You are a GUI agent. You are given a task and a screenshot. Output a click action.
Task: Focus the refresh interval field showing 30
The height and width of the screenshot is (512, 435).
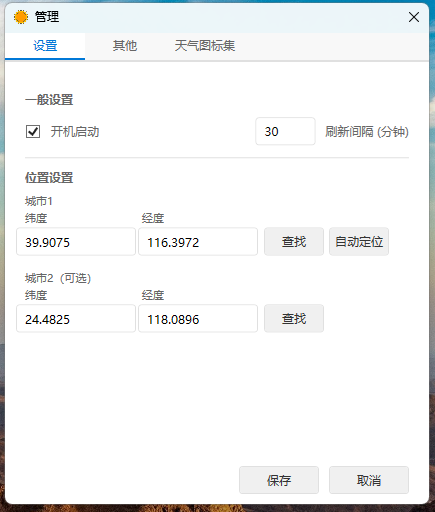tap(285, 131)
